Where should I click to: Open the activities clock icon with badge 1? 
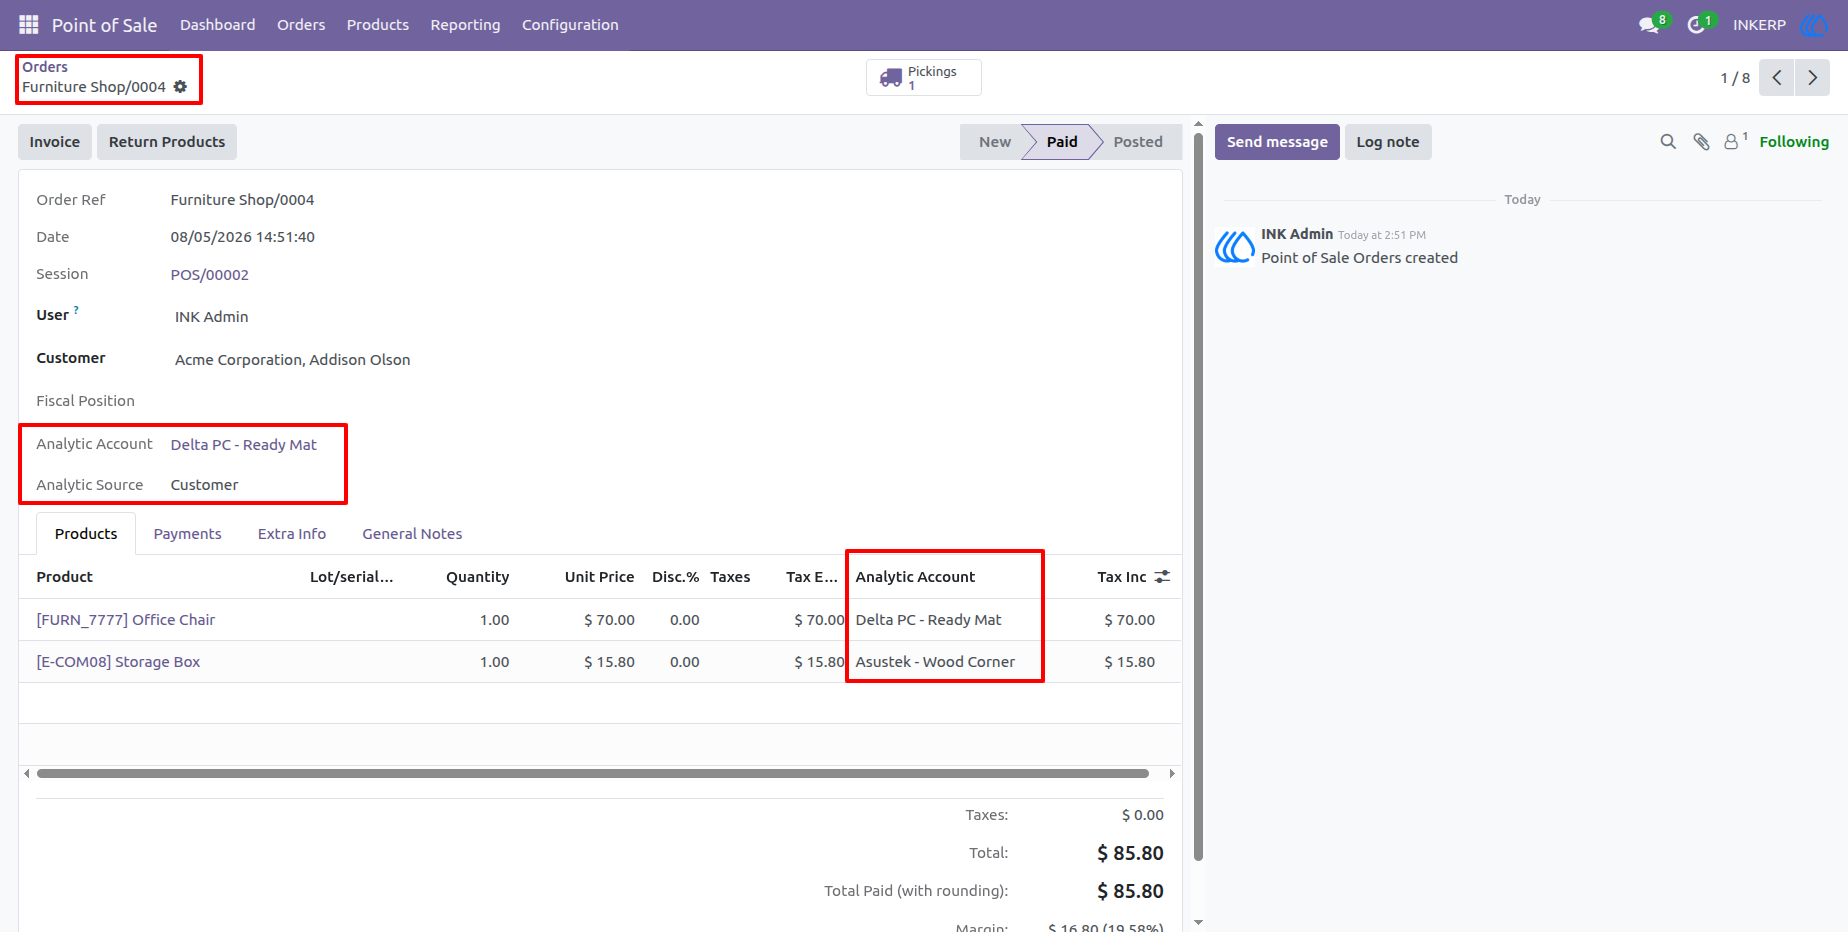tap(1697, 25)
